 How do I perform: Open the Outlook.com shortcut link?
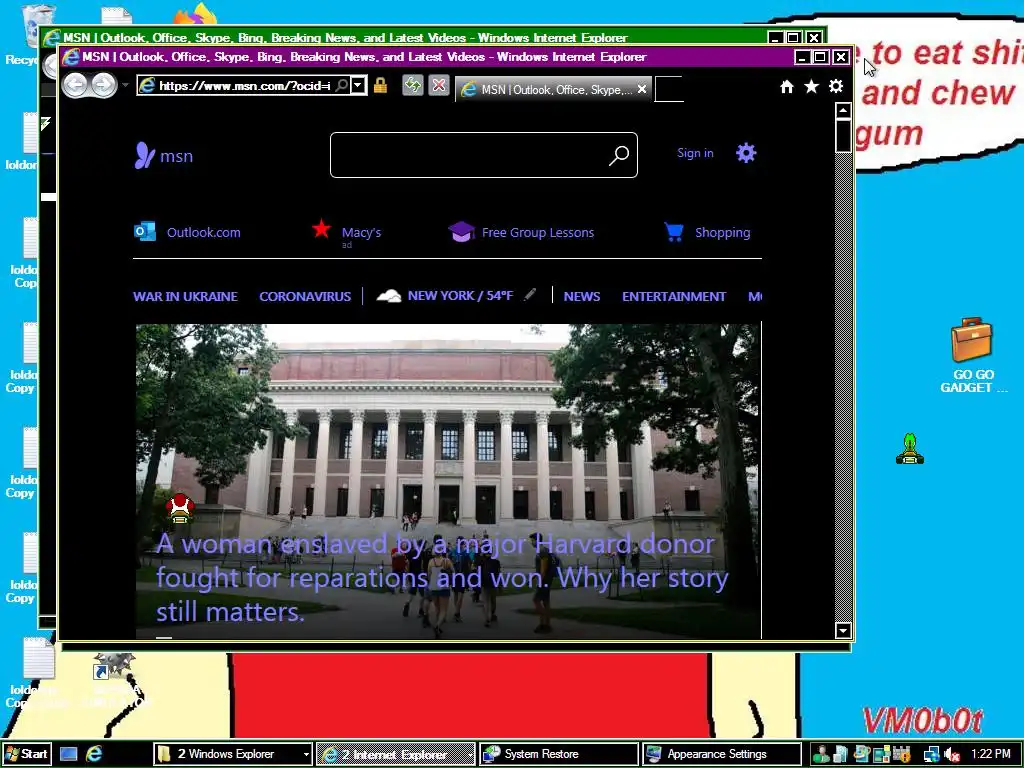[203, 232]
